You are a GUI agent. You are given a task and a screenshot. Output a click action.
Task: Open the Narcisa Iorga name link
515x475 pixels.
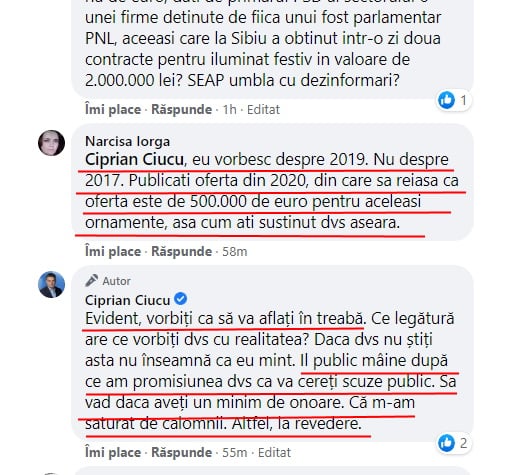tap(127, 141)
